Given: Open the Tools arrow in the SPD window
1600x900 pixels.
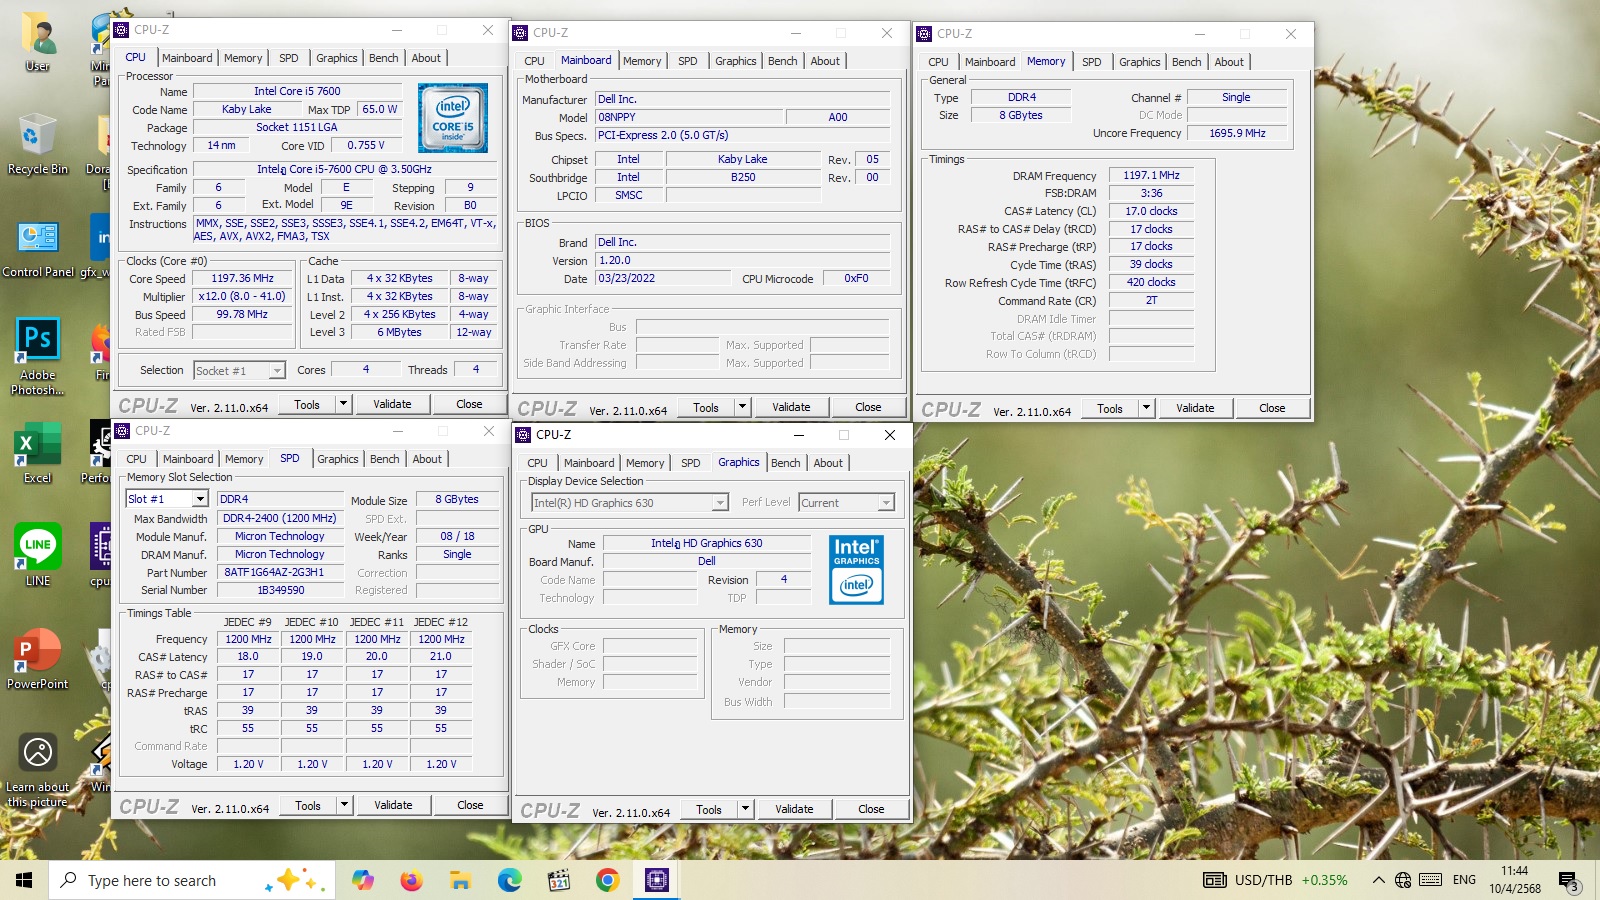Looking at the screenshot, I should (344, 805).
